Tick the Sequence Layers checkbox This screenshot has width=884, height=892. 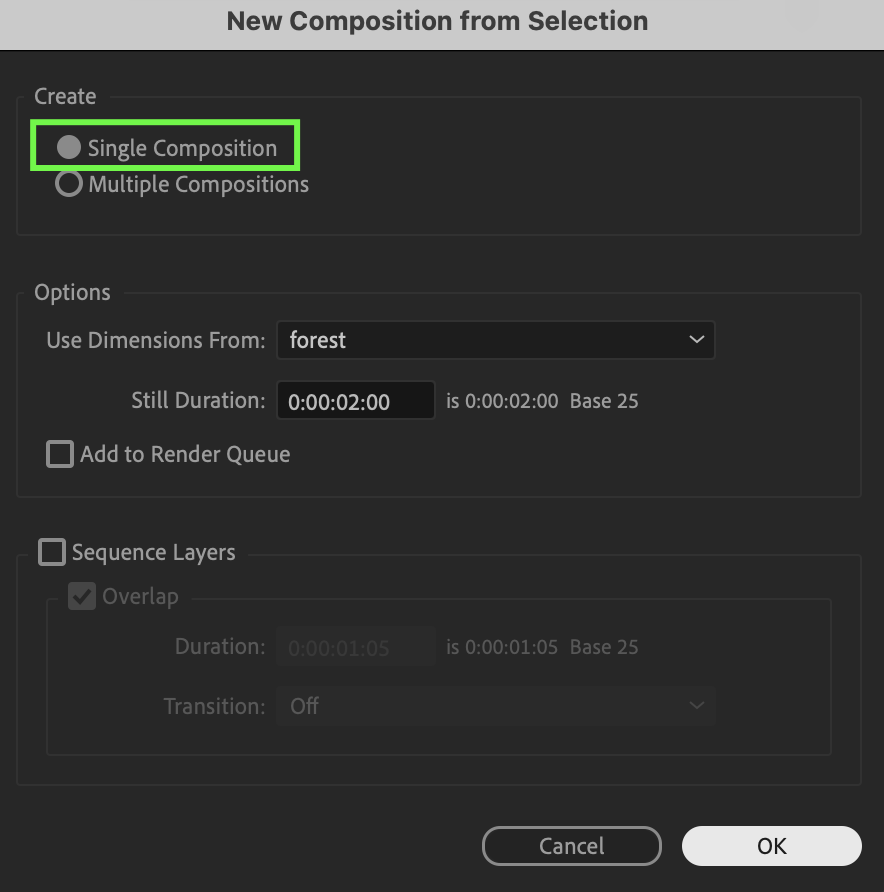tap(52, 552)
